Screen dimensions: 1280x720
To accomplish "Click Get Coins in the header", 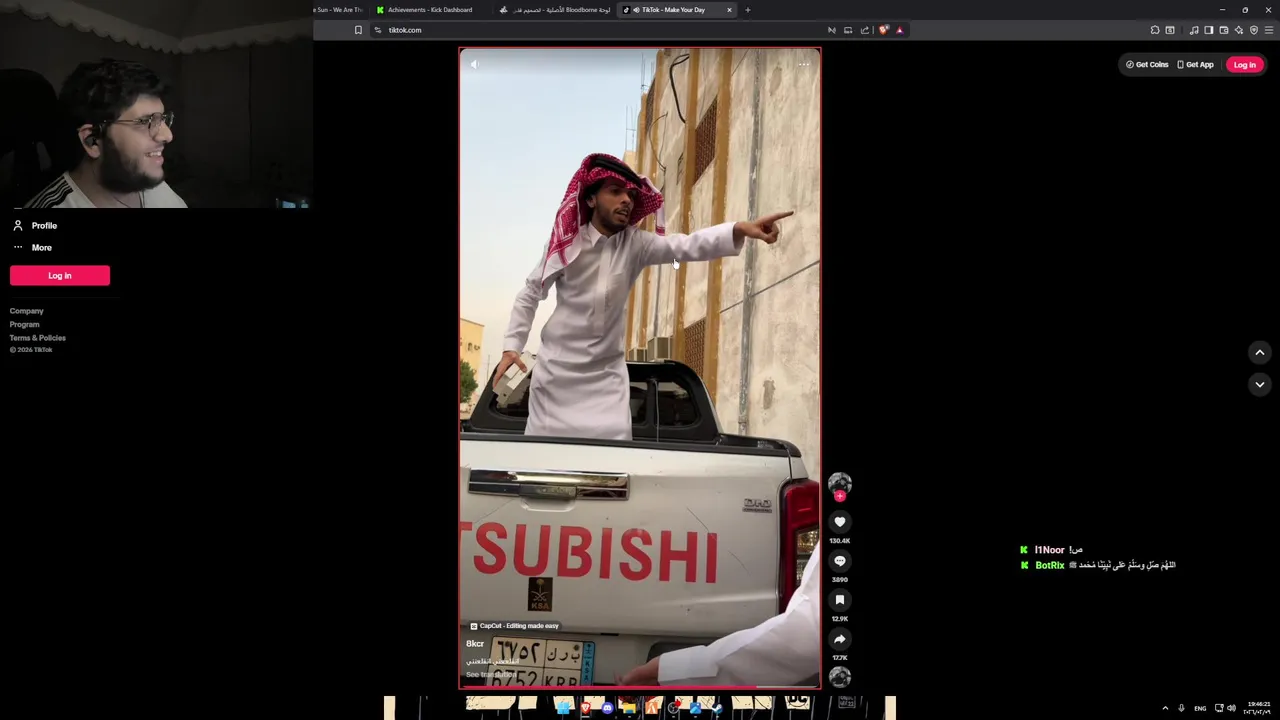I will (1147, 65).
